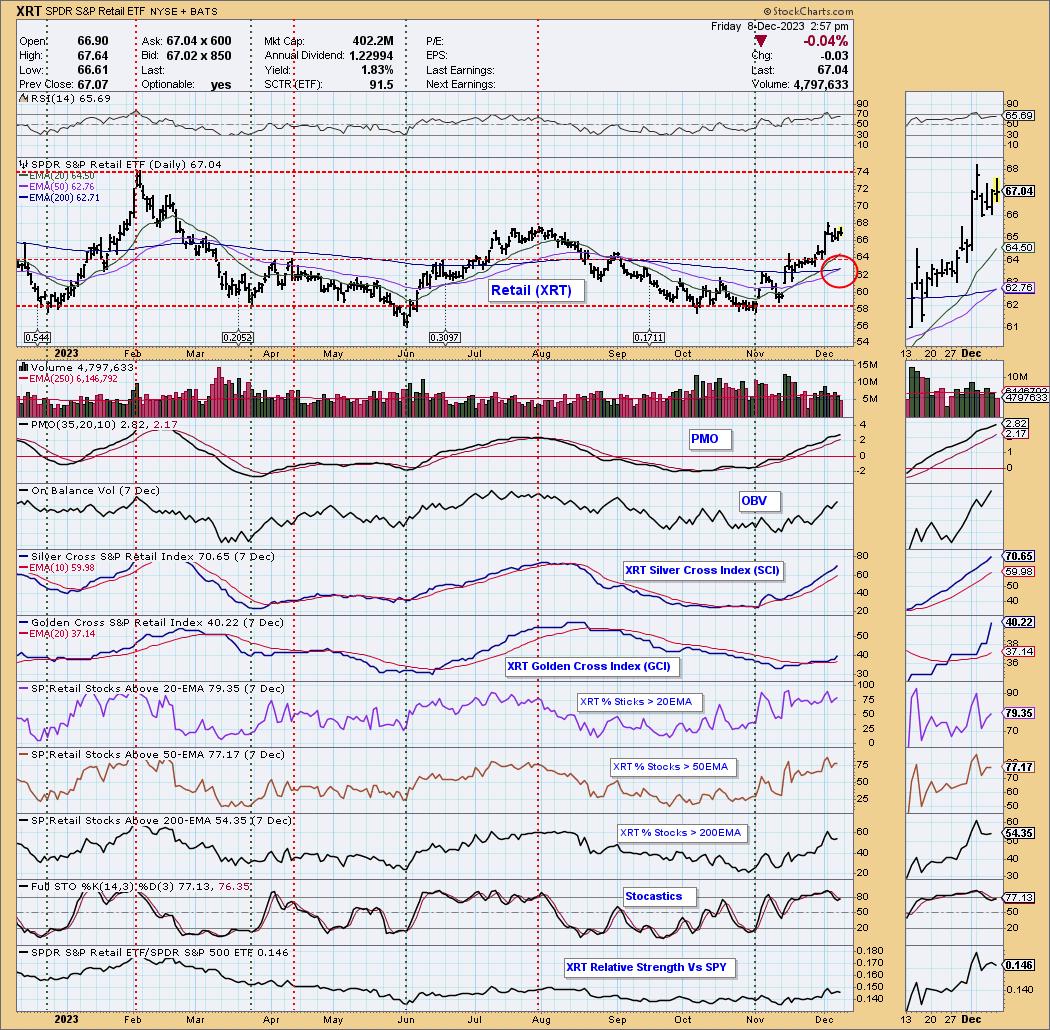Viewport: 1050px width, 1030px height.
Task: Click the 0.544 price-low marker label
Action: pyautogui.click(x=38, y=338)
